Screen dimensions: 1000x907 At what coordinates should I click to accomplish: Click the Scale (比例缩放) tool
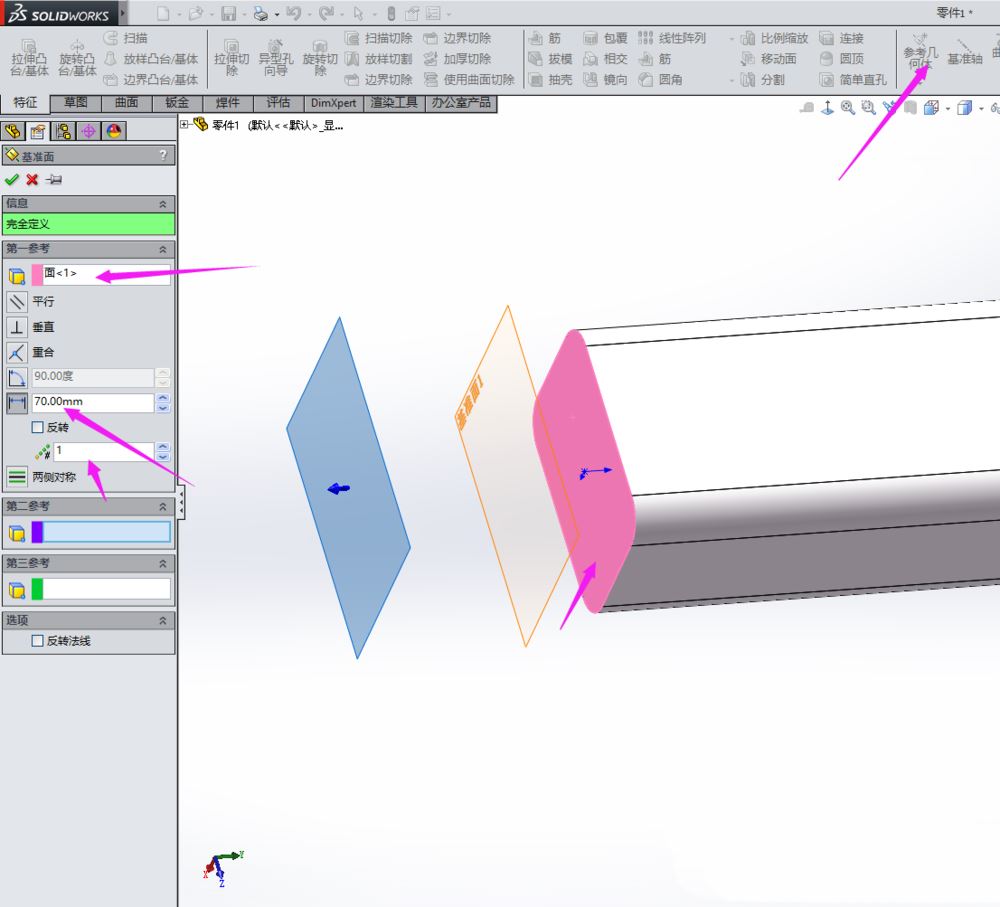(x=774, y=38)
